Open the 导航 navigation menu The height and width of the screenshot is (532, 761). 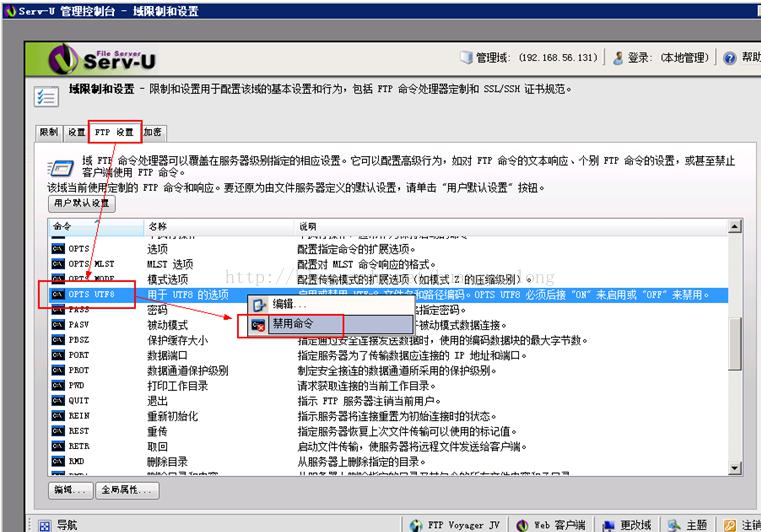pyautogui.click(x=58, y=525)
